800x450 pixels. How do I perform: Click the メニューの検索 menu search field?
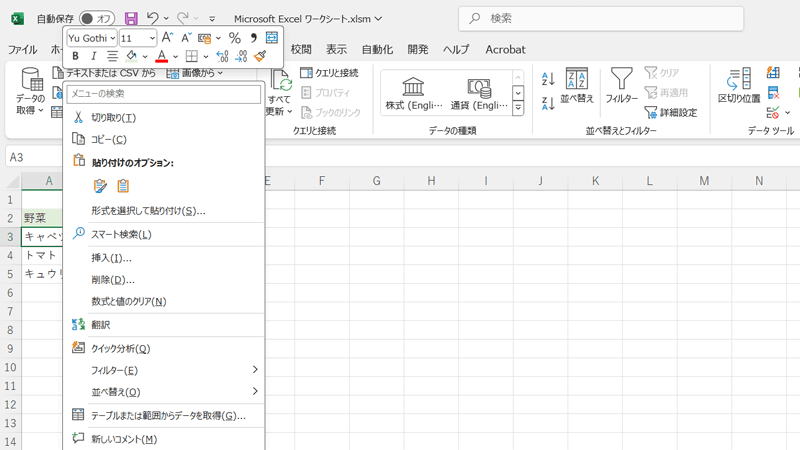pos(164,94)
